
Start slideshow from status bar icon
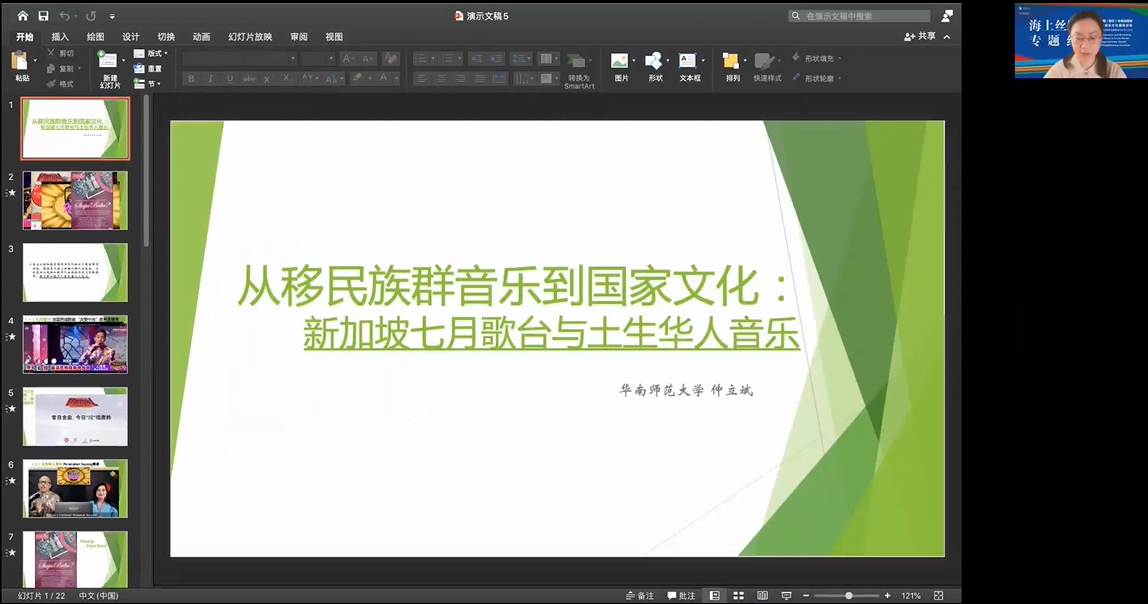tap(785, 595)
